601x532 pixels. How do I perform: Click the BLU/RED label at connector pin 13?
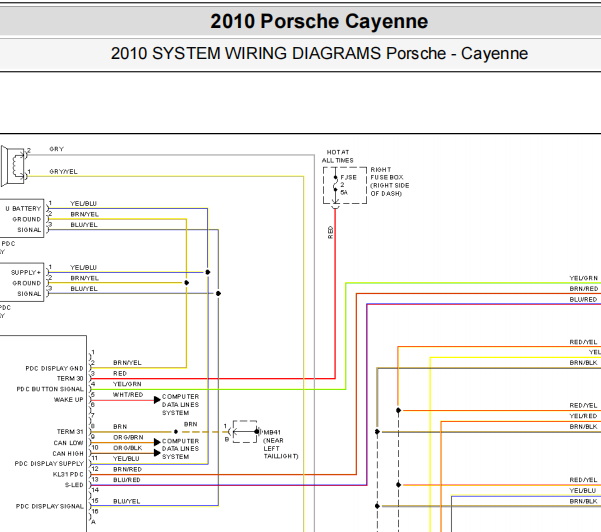click(127, 480)
